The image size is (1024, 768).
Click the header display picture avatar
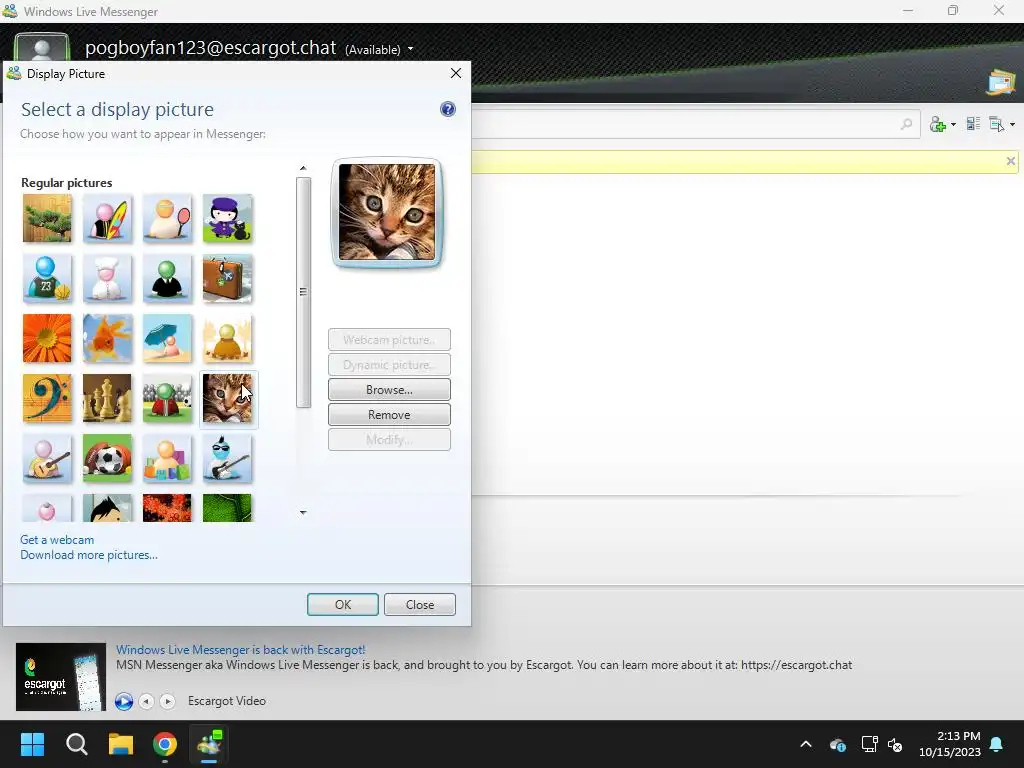coord(42,48)
